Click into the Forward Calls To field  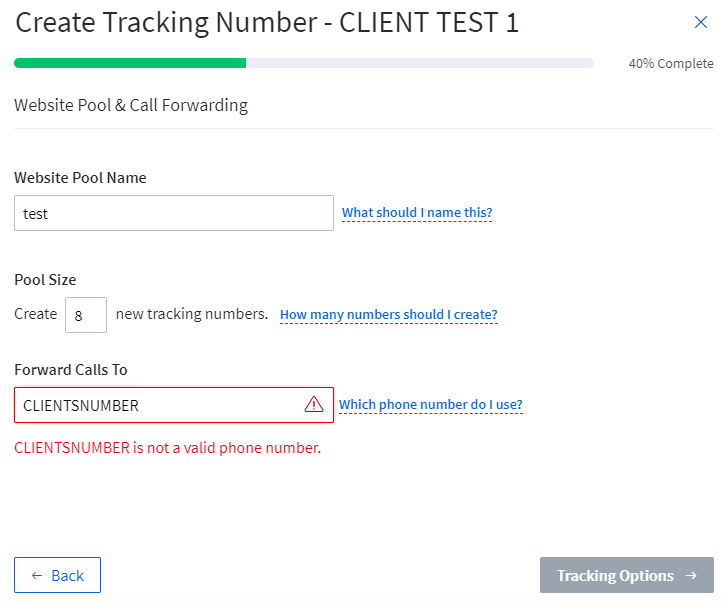(x=174, y=405)
